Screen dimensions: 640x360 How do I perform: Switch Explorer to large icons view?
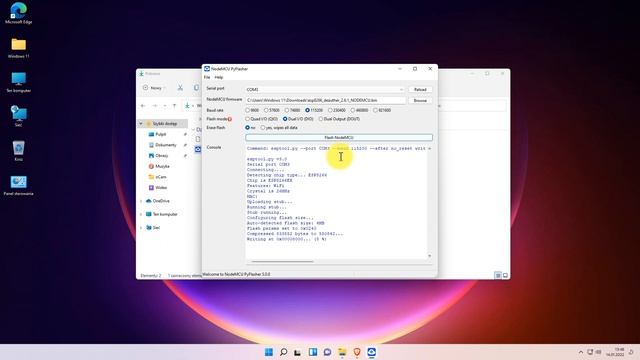click(505, 276)
